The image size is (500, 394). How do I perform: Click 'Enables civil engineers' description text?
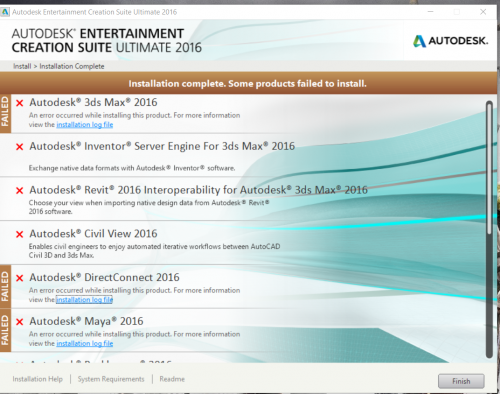point(154,251)
